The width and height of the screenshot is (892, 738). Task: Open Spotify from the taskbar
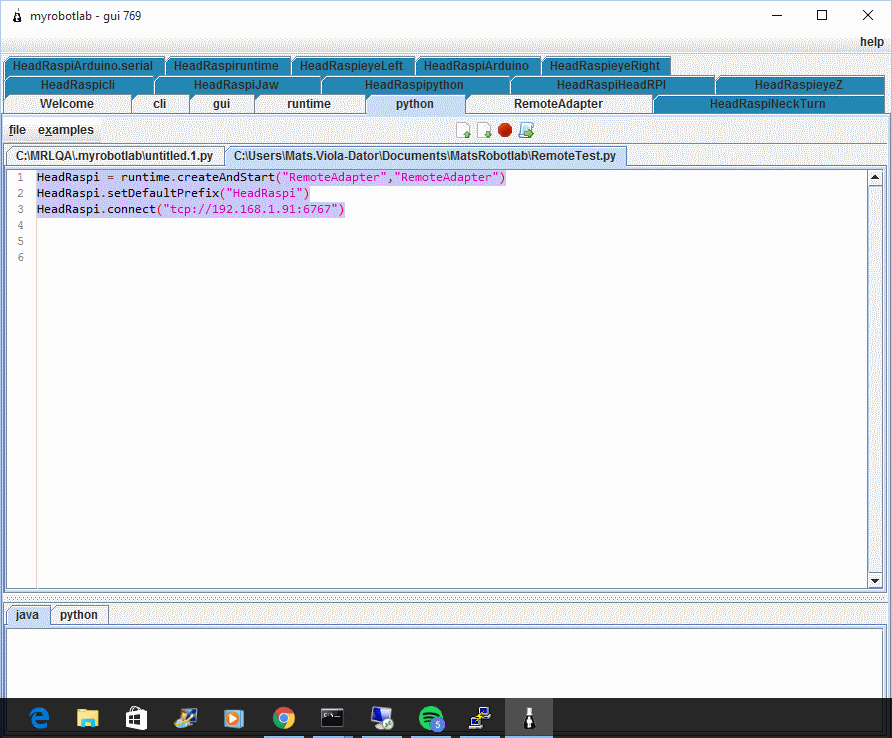431,718
